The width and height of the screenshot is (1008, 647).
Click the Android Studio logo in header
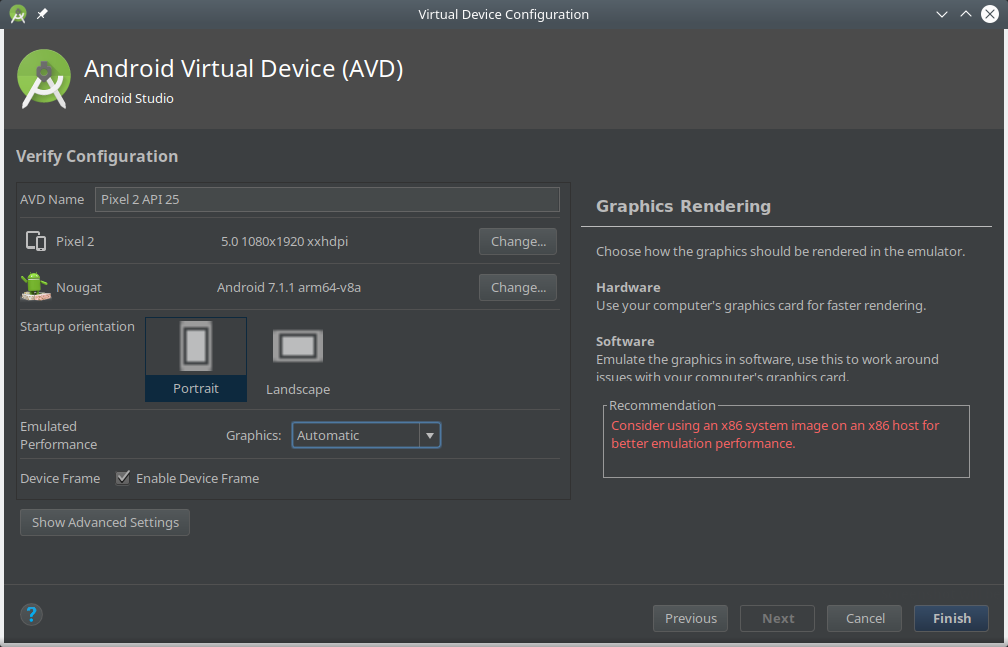pos(44,79)
